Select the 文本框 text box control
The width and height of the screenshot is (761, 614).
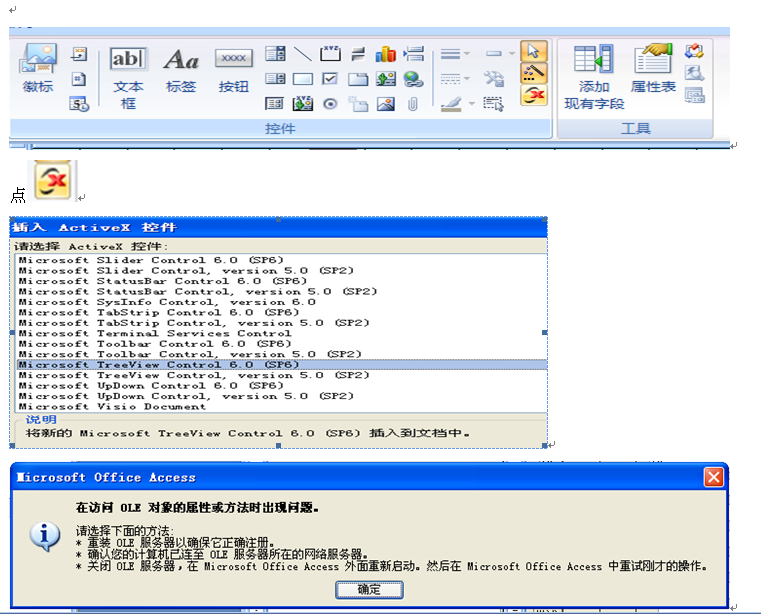click(128, 78)
